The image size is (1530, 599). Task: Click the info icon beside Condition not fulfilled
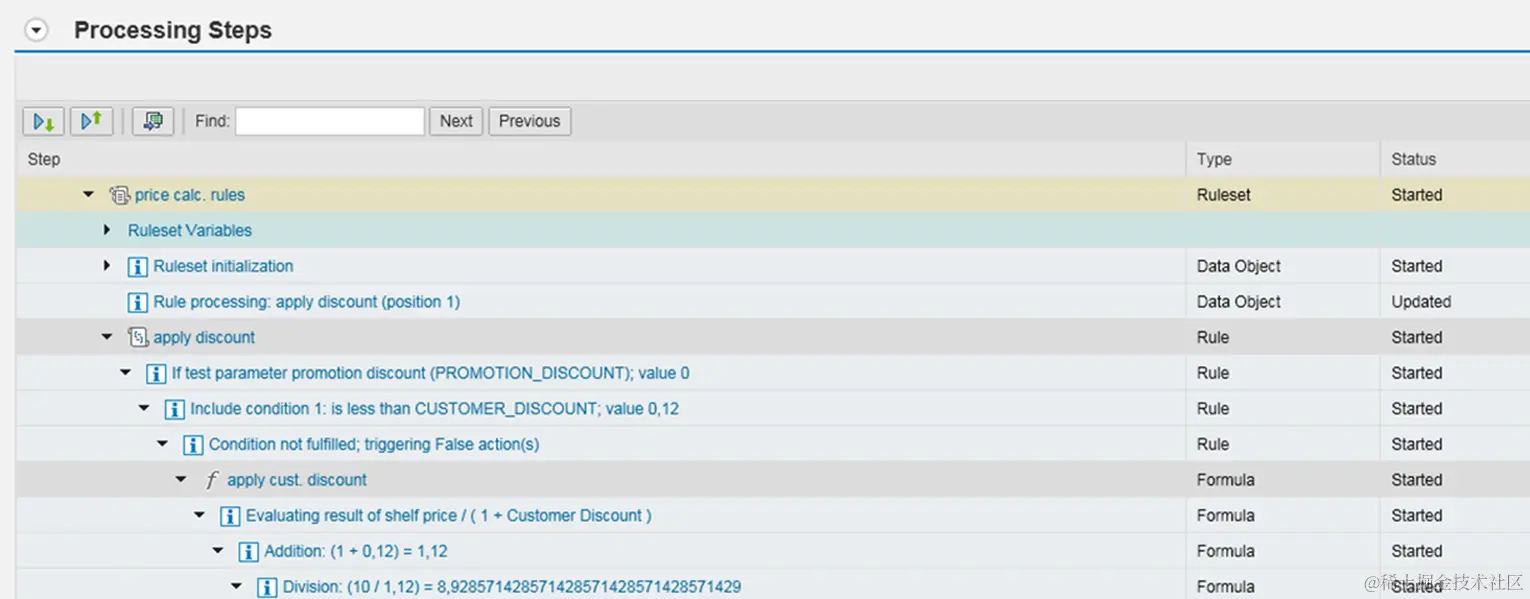193,445
